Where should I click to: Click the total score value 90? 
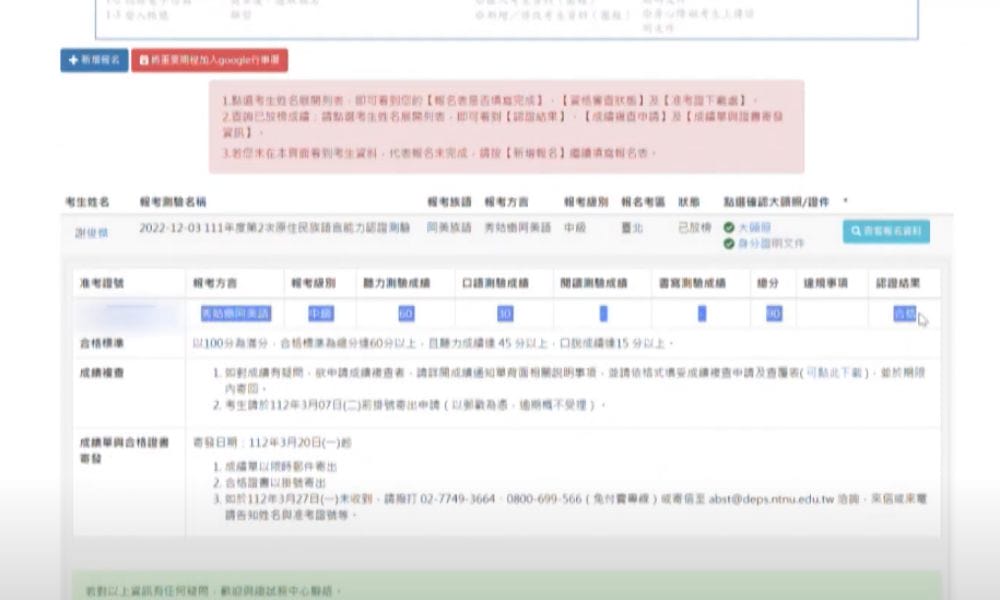pyautogui.click(x=773, y=314)
